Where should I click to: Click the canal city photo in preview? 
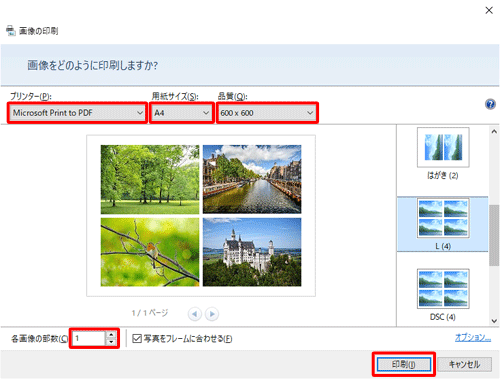252,179
